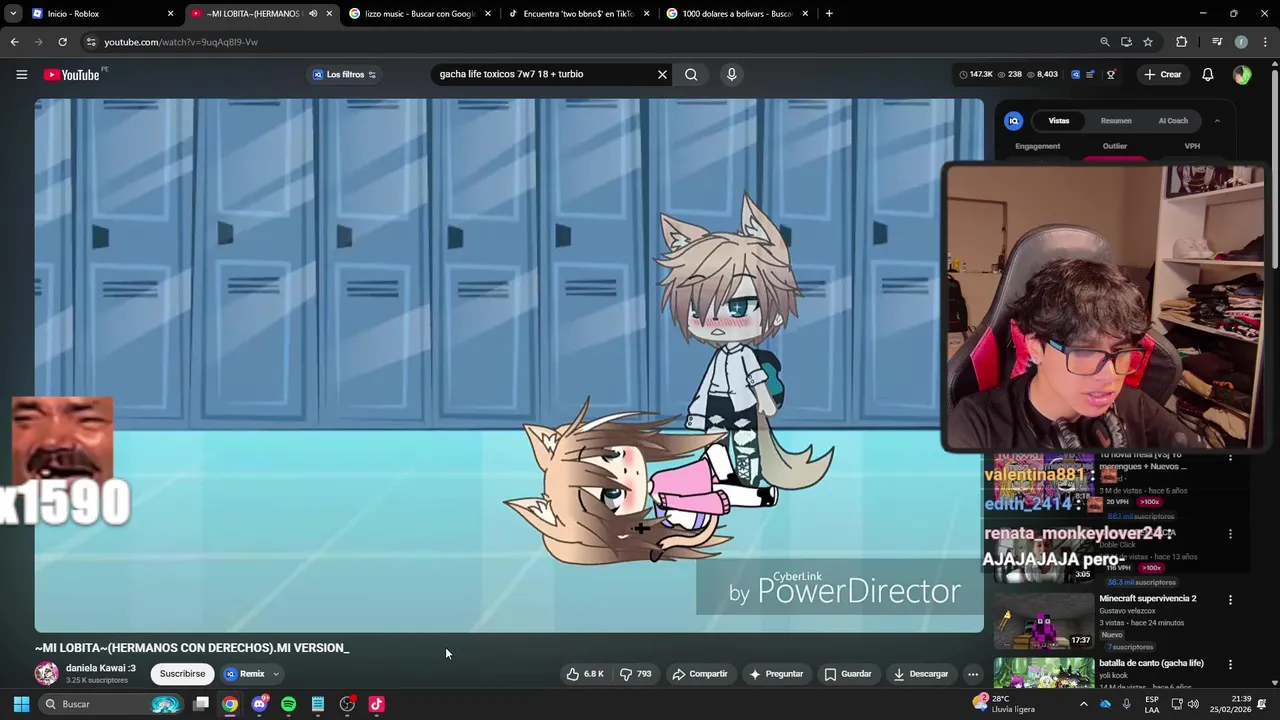Bookmark this page with the star icon

click(x=1148, y=42)
